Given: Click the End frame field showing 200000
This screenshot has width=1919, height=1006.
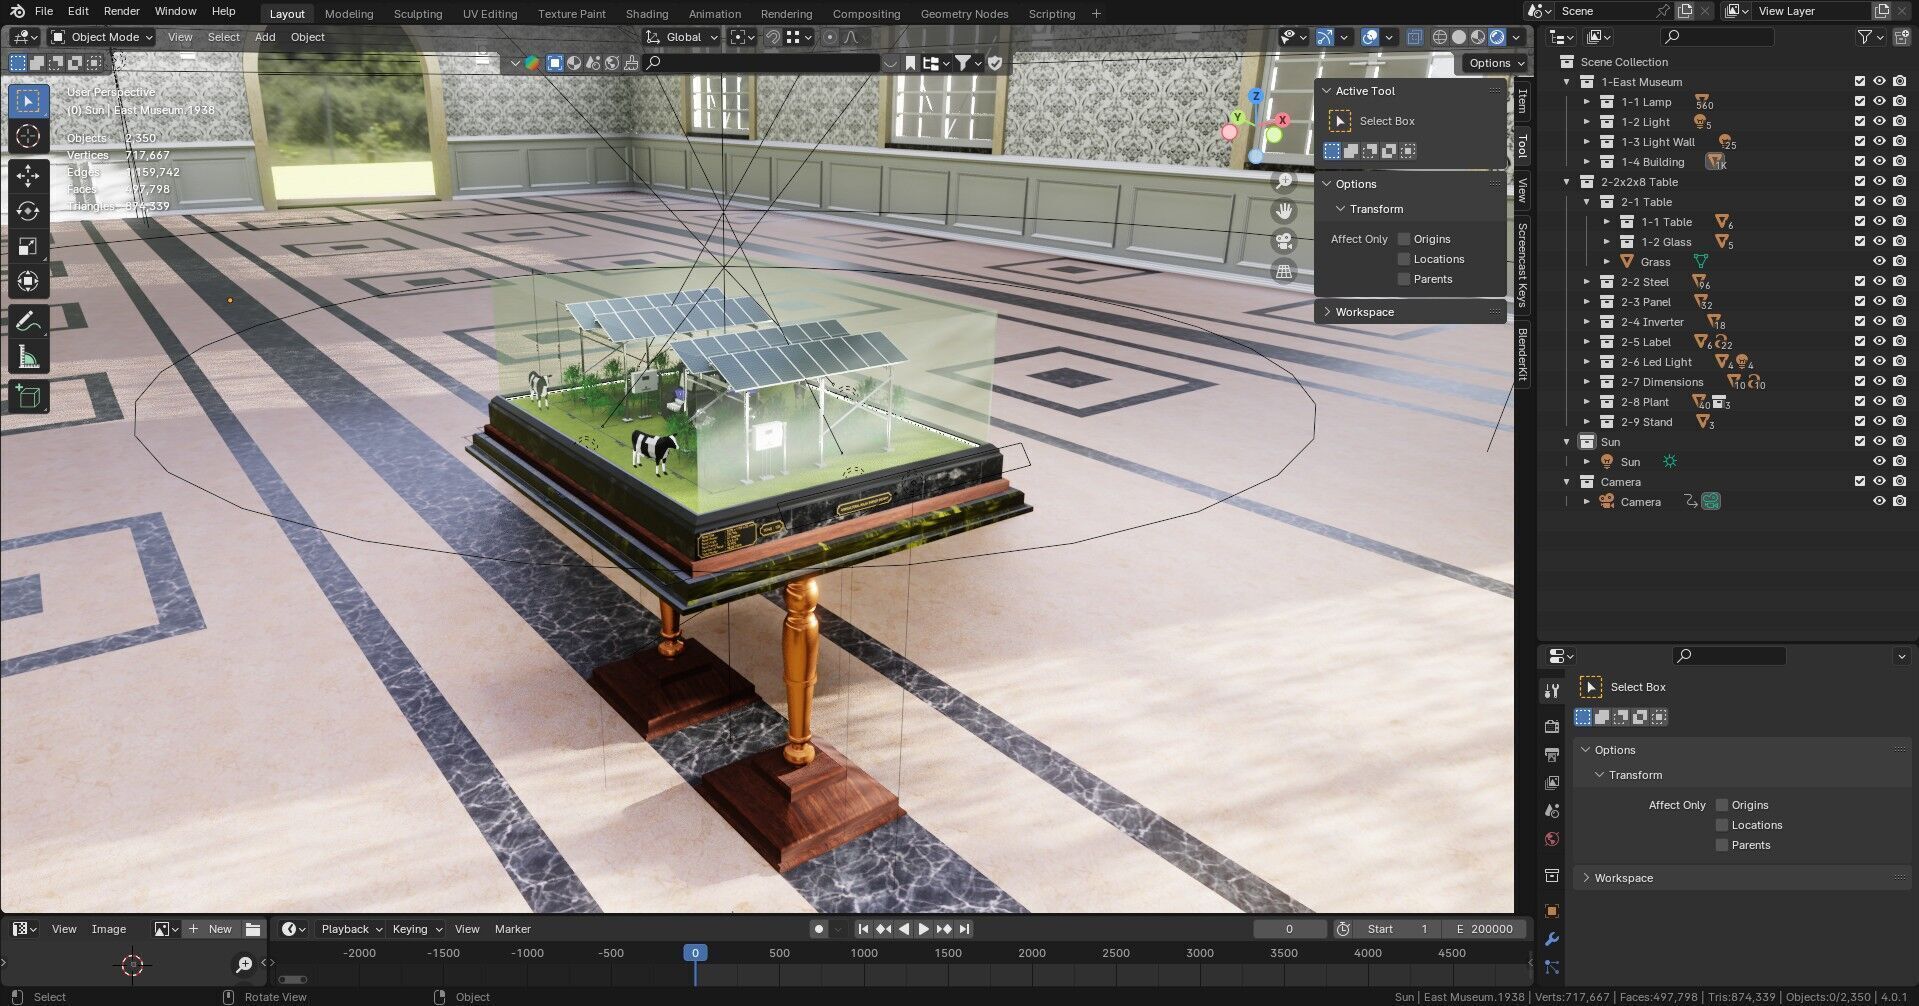Looking at the screenshot, I should point(1485,929).
